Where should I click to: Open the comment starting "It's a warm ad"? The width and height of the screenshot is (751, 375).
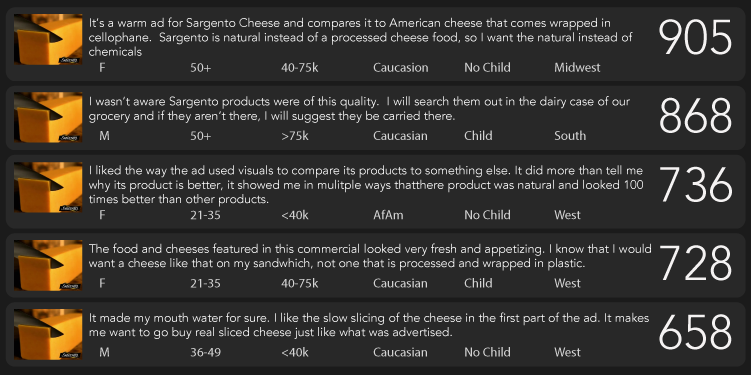[x=360, y=37]
